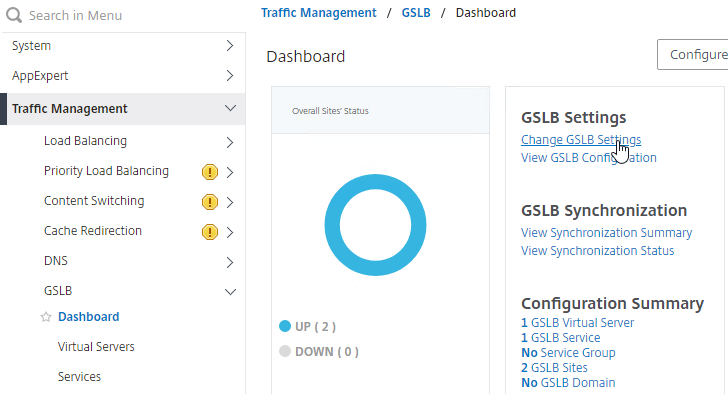Click the Cache Redirection warning icon
Screen dimensions: 728x394
pos(210,232)
